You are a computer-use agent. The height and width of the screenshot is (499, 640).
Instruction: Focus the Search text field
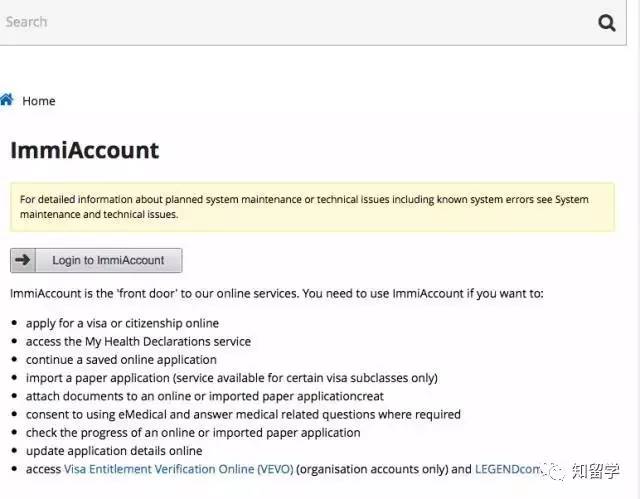point(290,22)
